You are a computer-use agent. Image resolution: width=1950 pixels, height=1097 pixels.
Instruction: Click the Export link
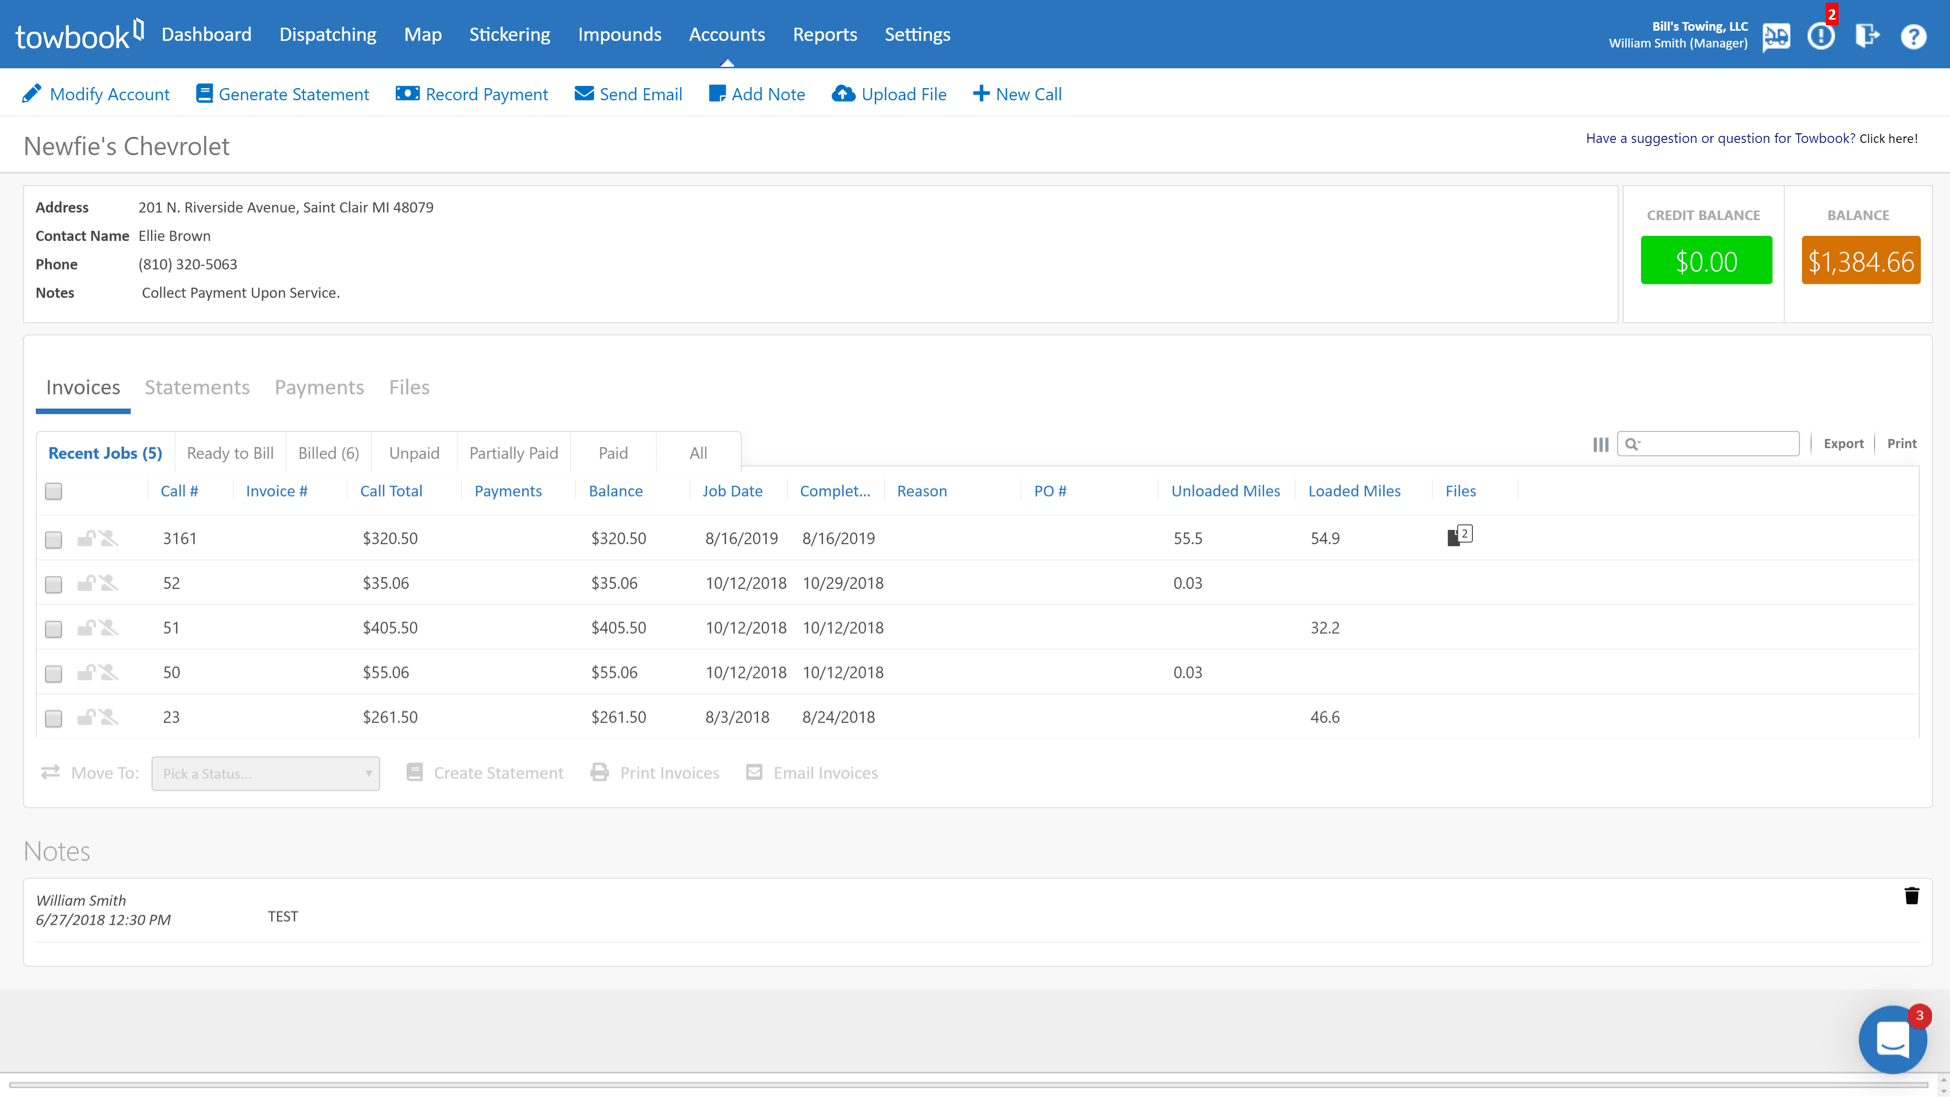tap(1842, 444)
